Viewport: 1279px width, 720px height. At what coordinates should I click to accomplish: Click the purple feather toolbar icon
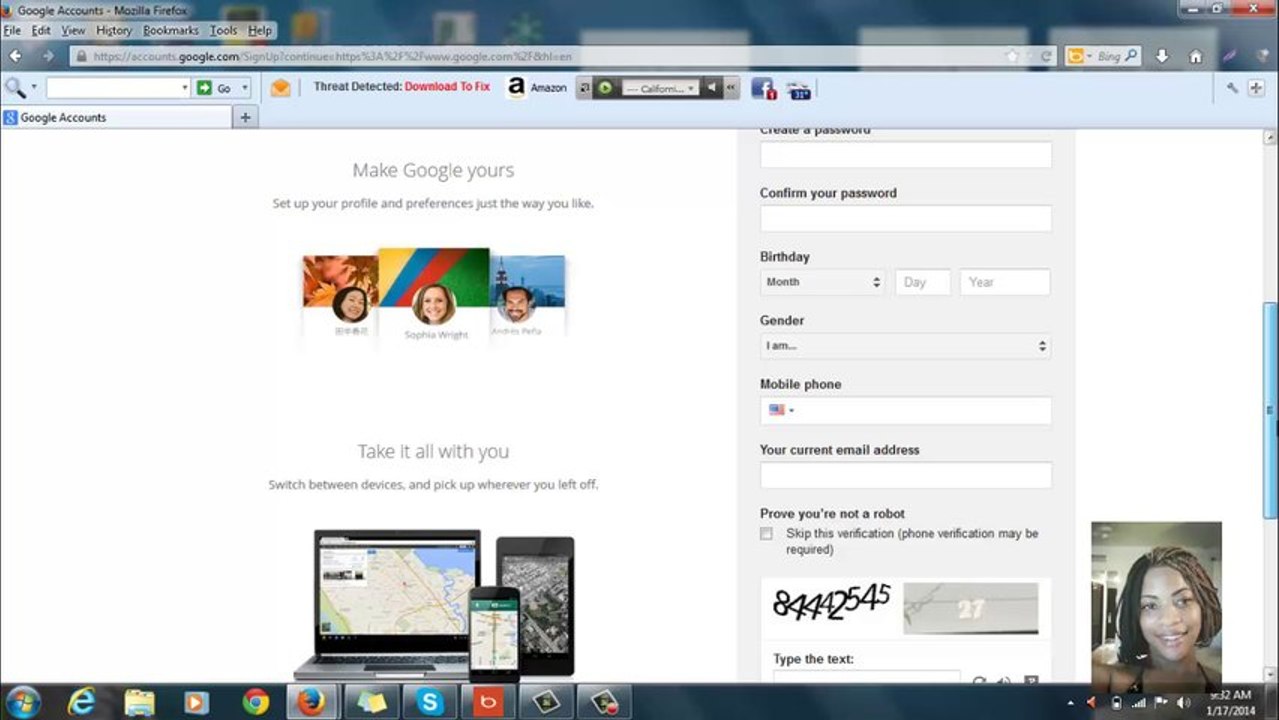pyautogui.click(x=1230, y=56)
